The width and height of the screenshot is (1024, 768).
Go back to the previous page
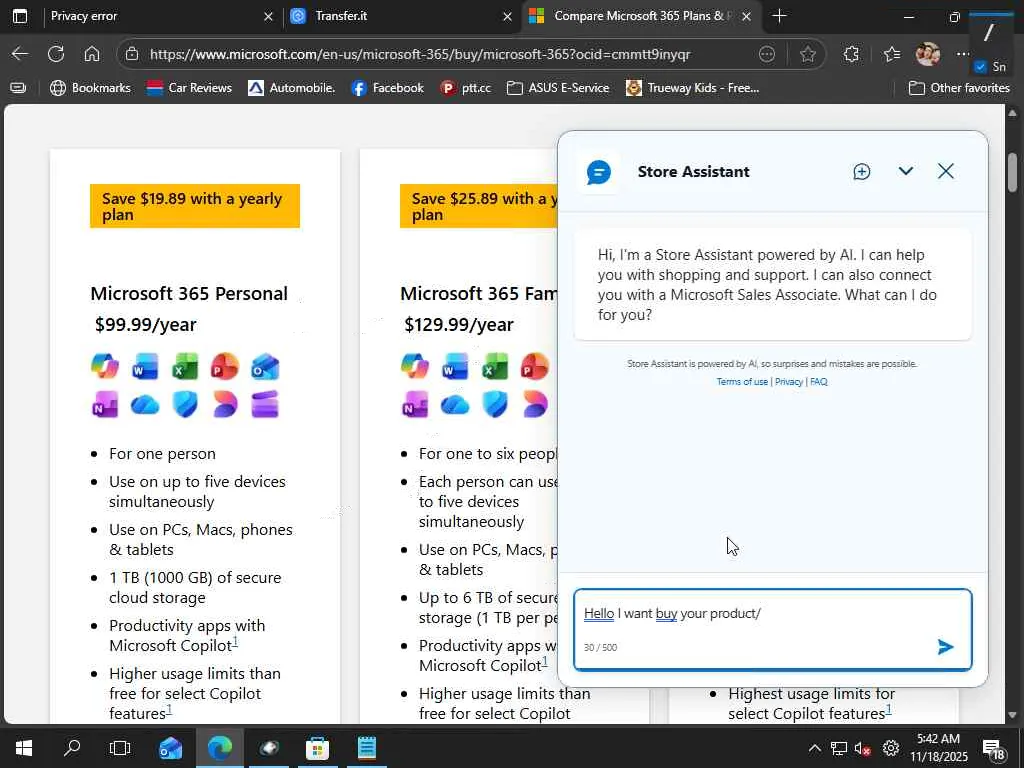click(20, 54)
